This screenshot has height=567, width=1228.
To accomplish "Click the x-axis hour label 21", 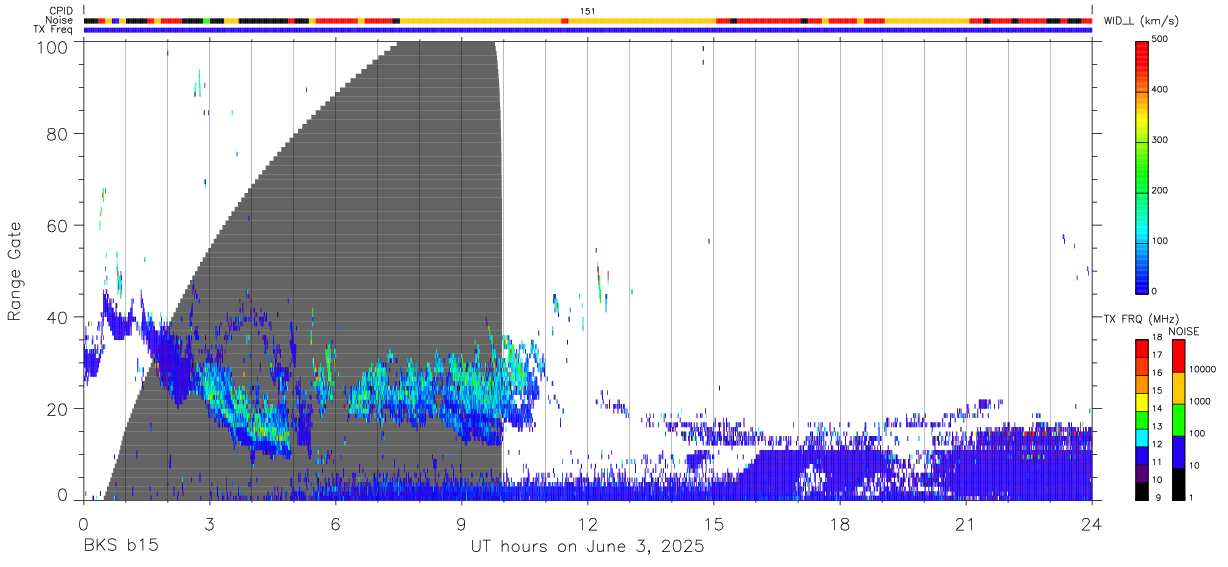I will [x=965, y=524].
